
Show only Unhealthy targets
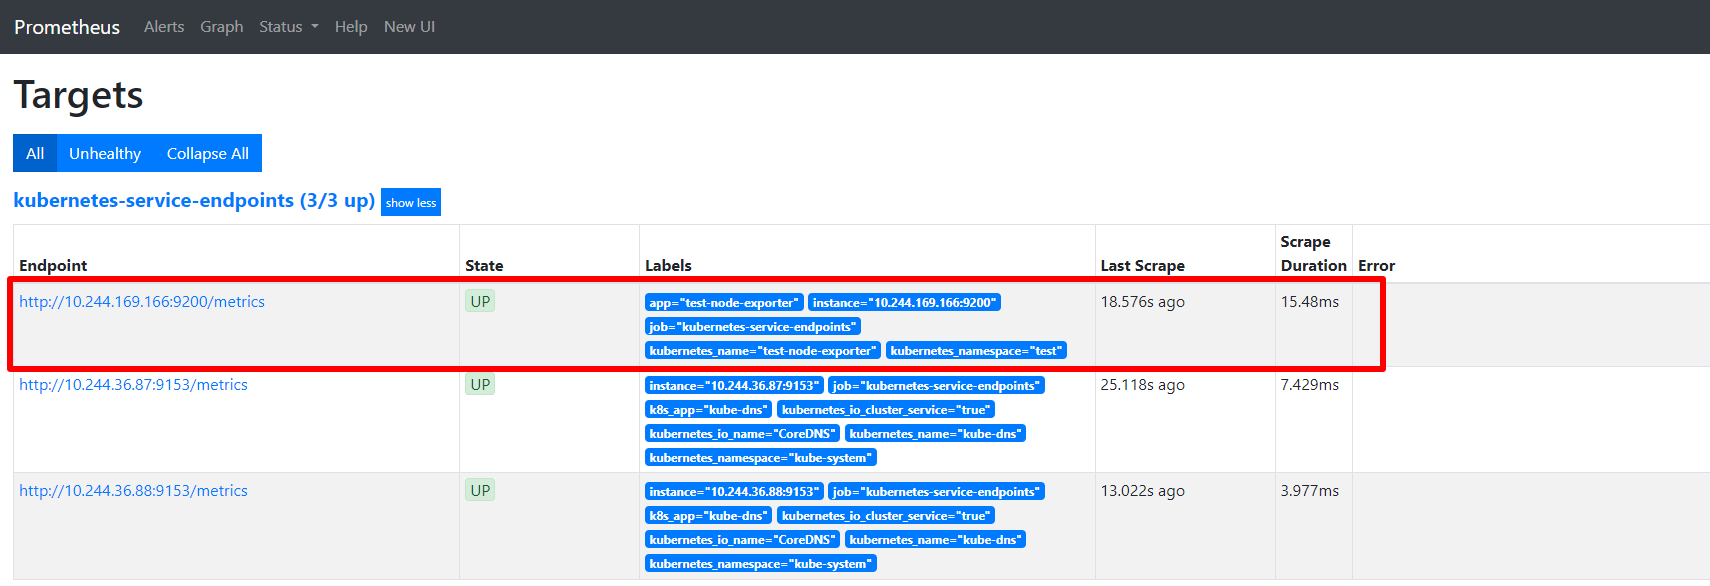click(105, 153)
